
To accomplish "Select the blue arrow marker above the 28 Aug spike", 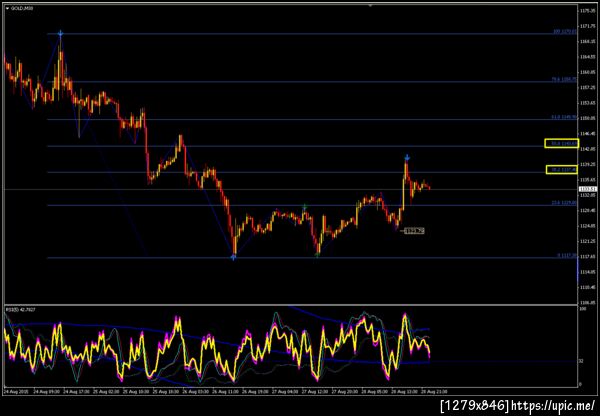I will 407,157.
